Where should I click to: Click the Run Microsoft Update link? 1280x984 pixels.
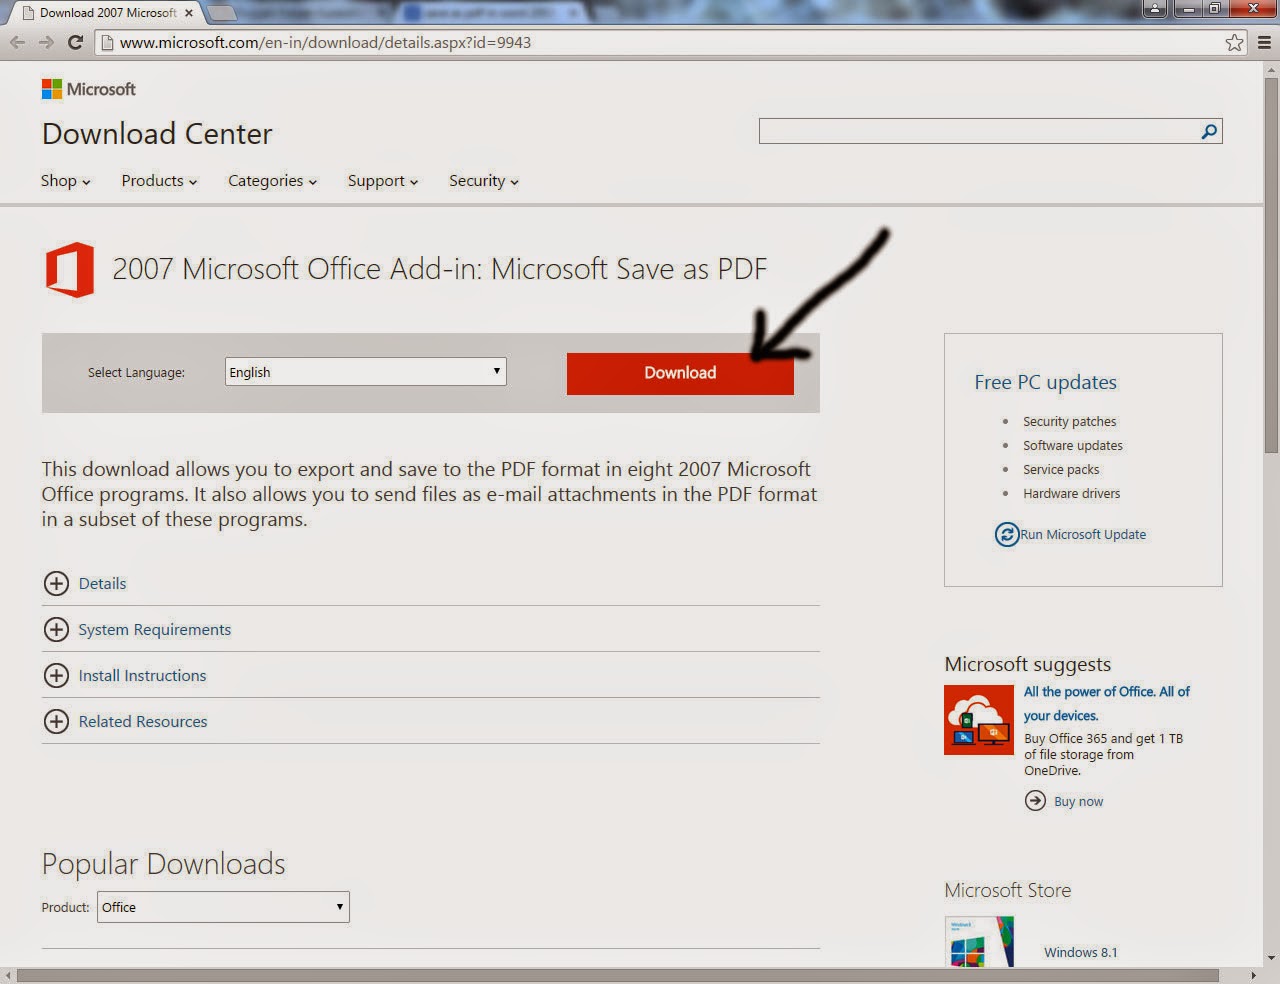click(x=1083, y=535)
